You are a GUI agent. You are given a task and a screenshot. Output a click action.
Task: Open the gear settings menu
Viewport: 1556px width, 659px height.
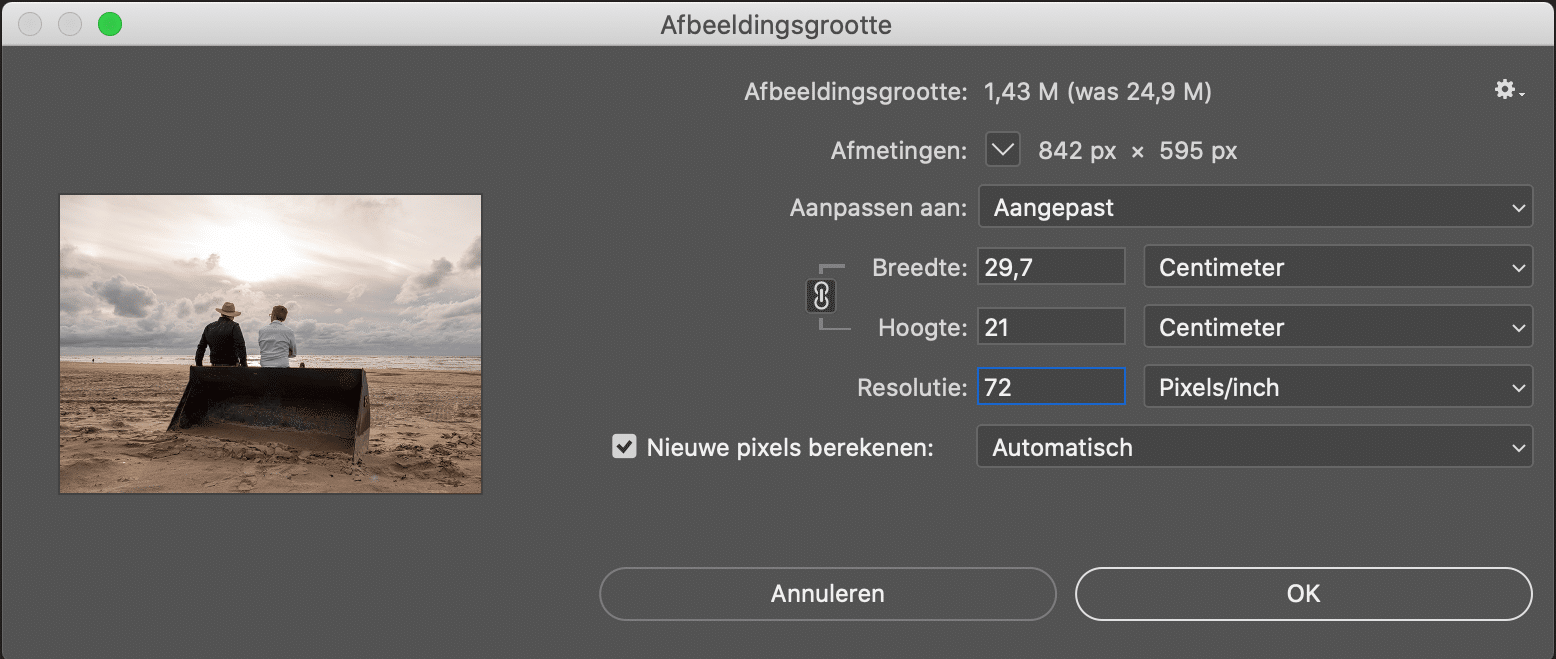pyautogui.click(x=1508, y=91)
